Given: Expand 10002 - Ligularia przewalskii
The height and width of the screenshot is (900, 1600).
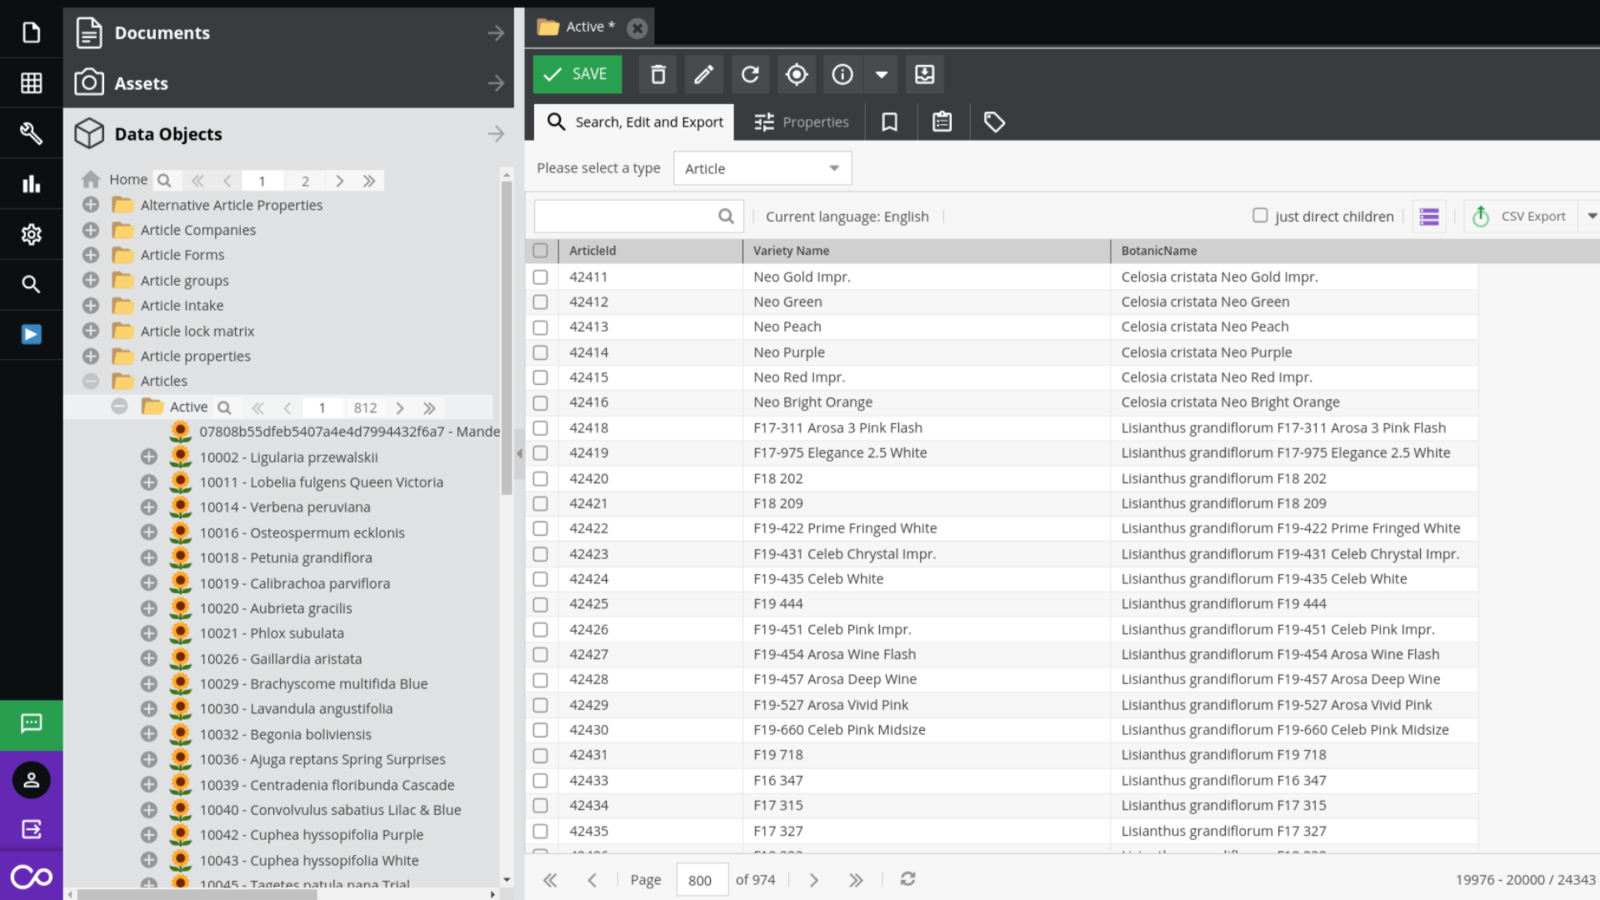Looking at the screenshot, I should point(148,457).
